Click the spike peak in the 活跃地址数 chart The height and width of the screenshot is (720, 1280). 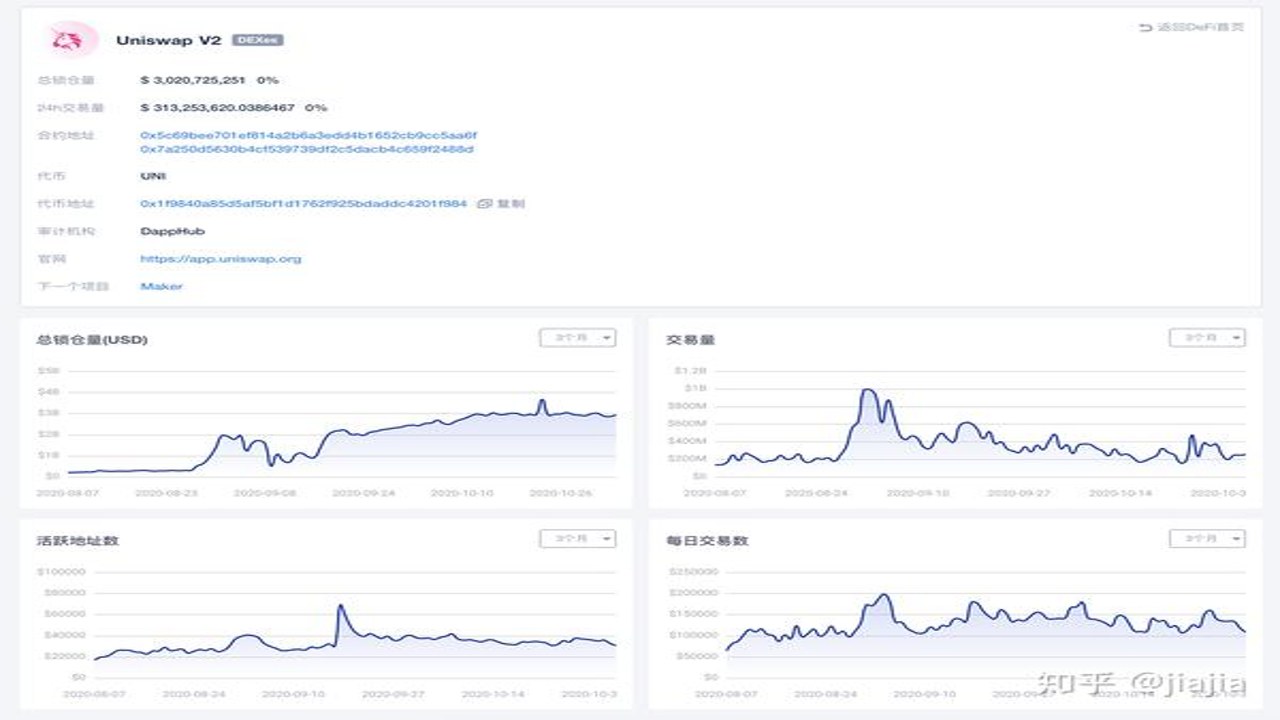coord(340,605)
